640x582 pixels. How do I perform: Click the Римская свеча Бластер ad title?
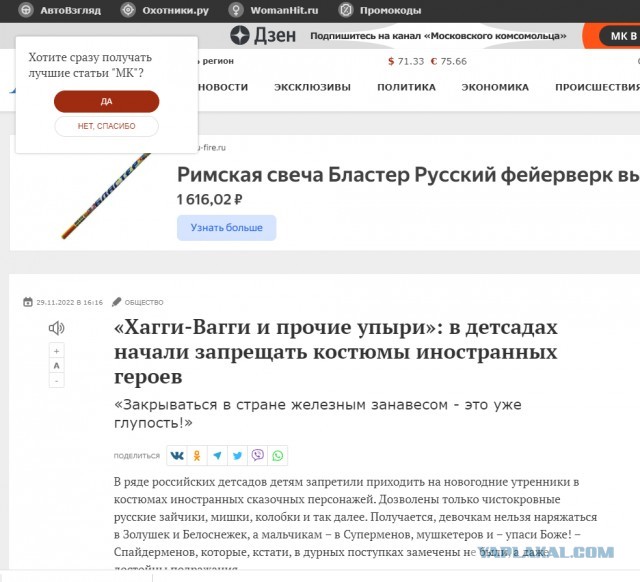click(x=408, y=175)
